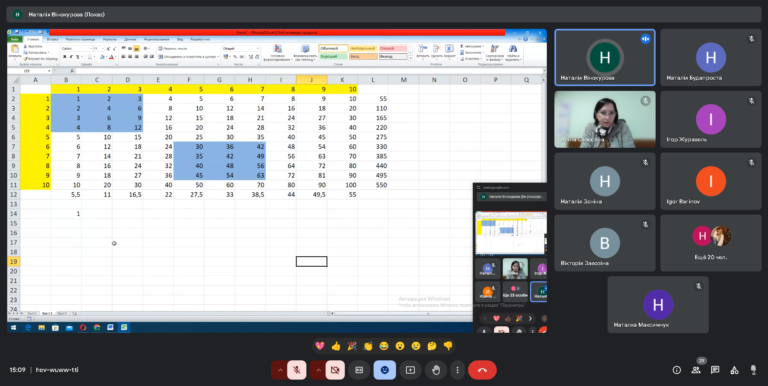Apply the Плохой red cell style
Screen dimensions: 768x386
[393, 48]
